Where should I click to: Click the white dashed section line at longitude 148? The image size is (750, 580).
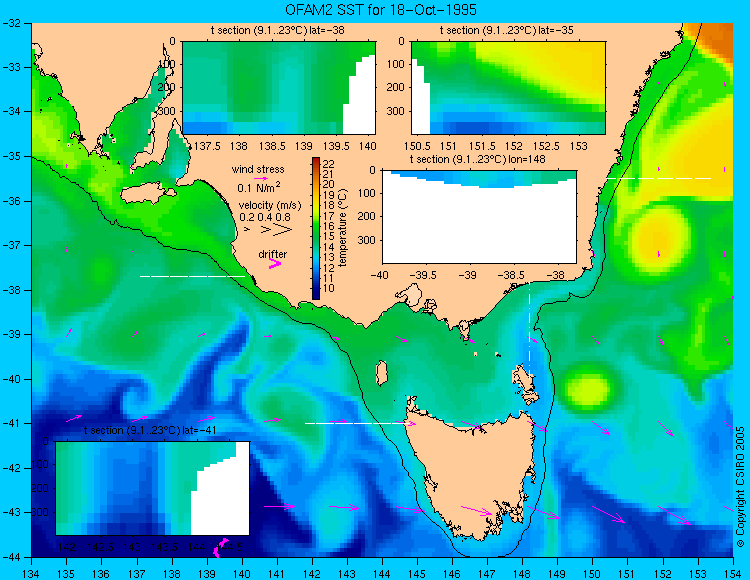coord(529,330)
